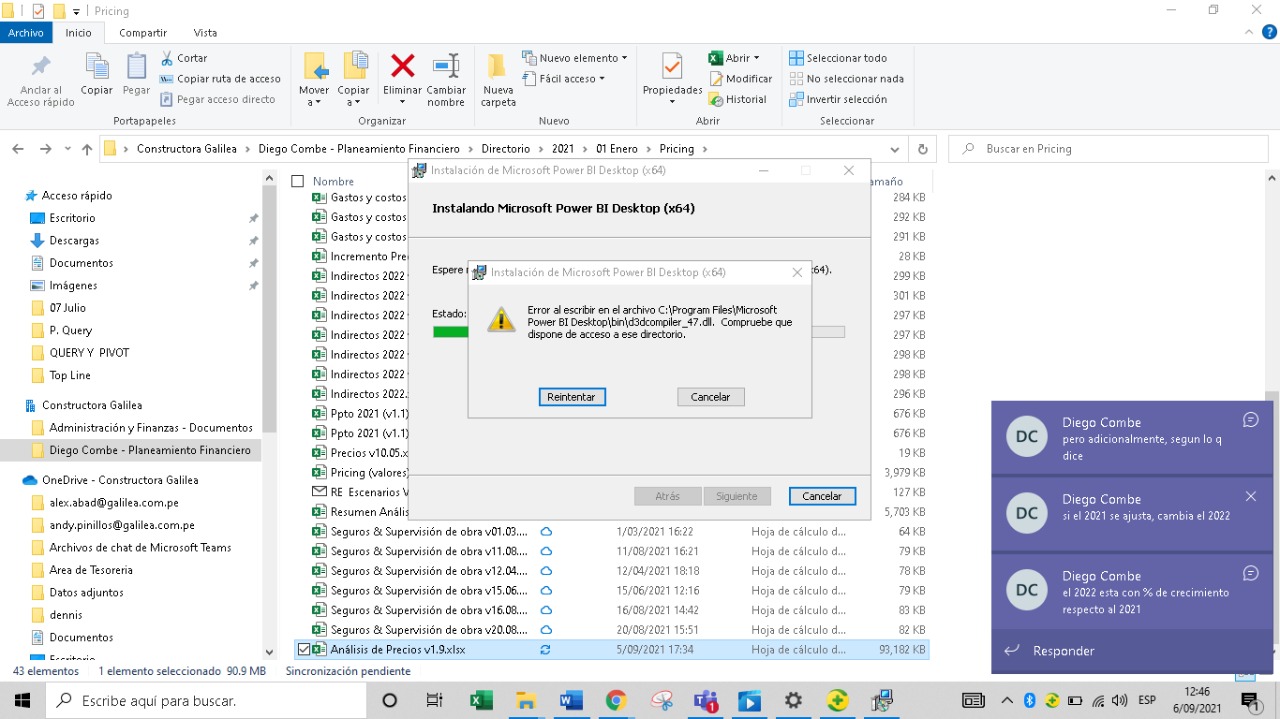Viewport: 1280px width, 719px height.
Task: Switch to the Compartir ribbon tab
Action: 143,33
